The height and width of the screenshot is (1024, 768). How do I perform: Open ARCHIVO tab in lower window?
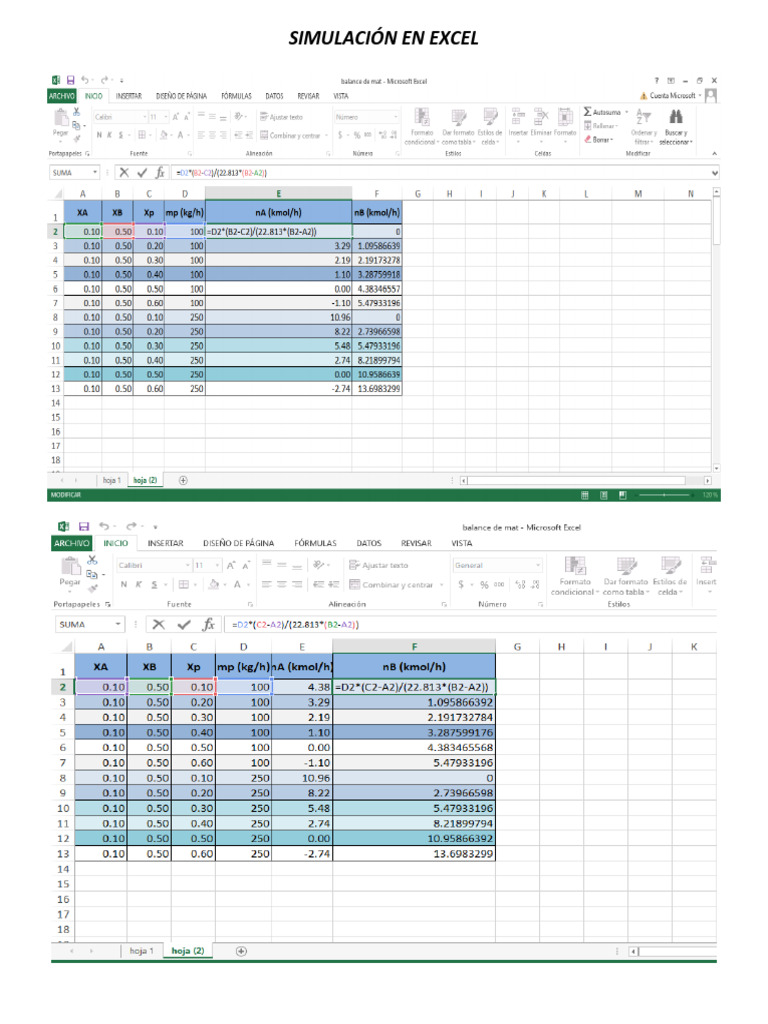pos(71,543)
